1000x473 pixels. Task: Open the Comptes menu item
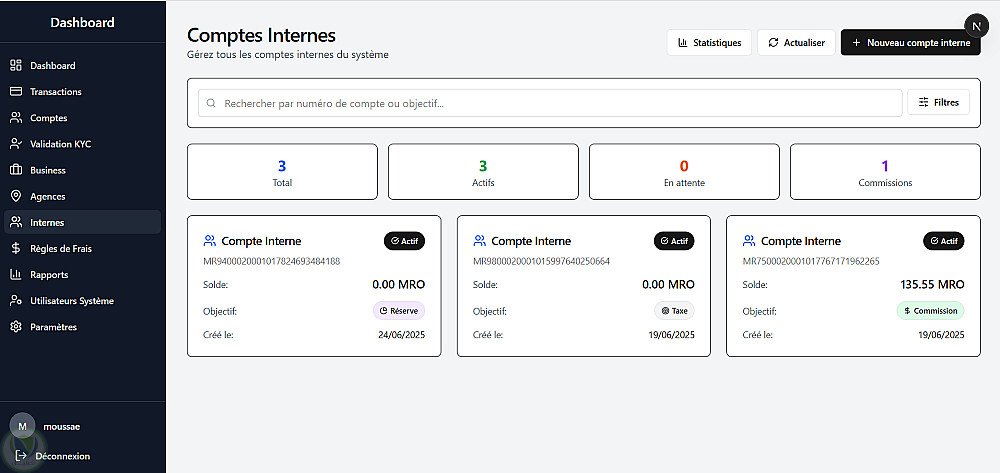click(x=49, y=118)
